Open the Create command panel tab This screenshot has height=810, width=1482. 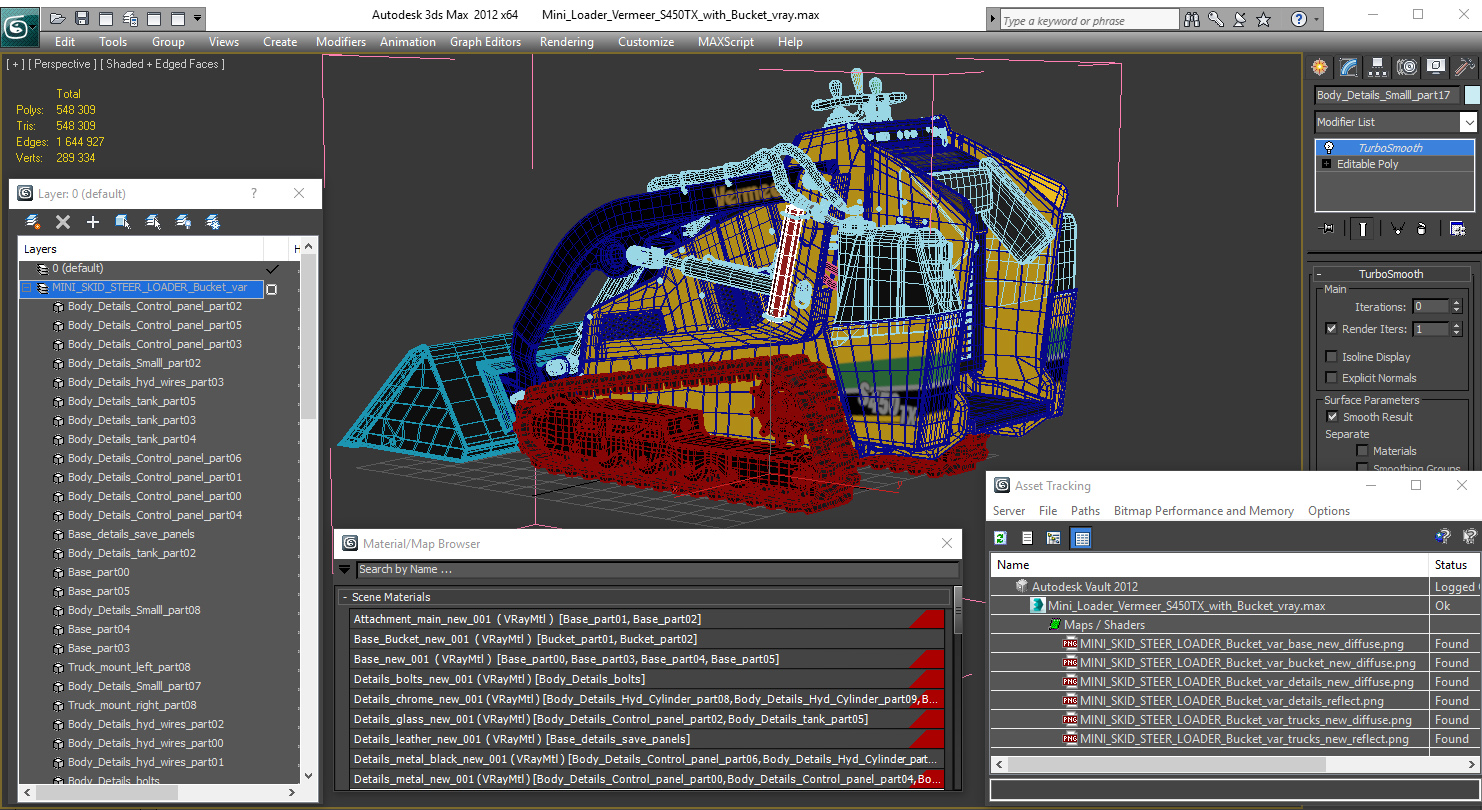tap(1320, 67)
